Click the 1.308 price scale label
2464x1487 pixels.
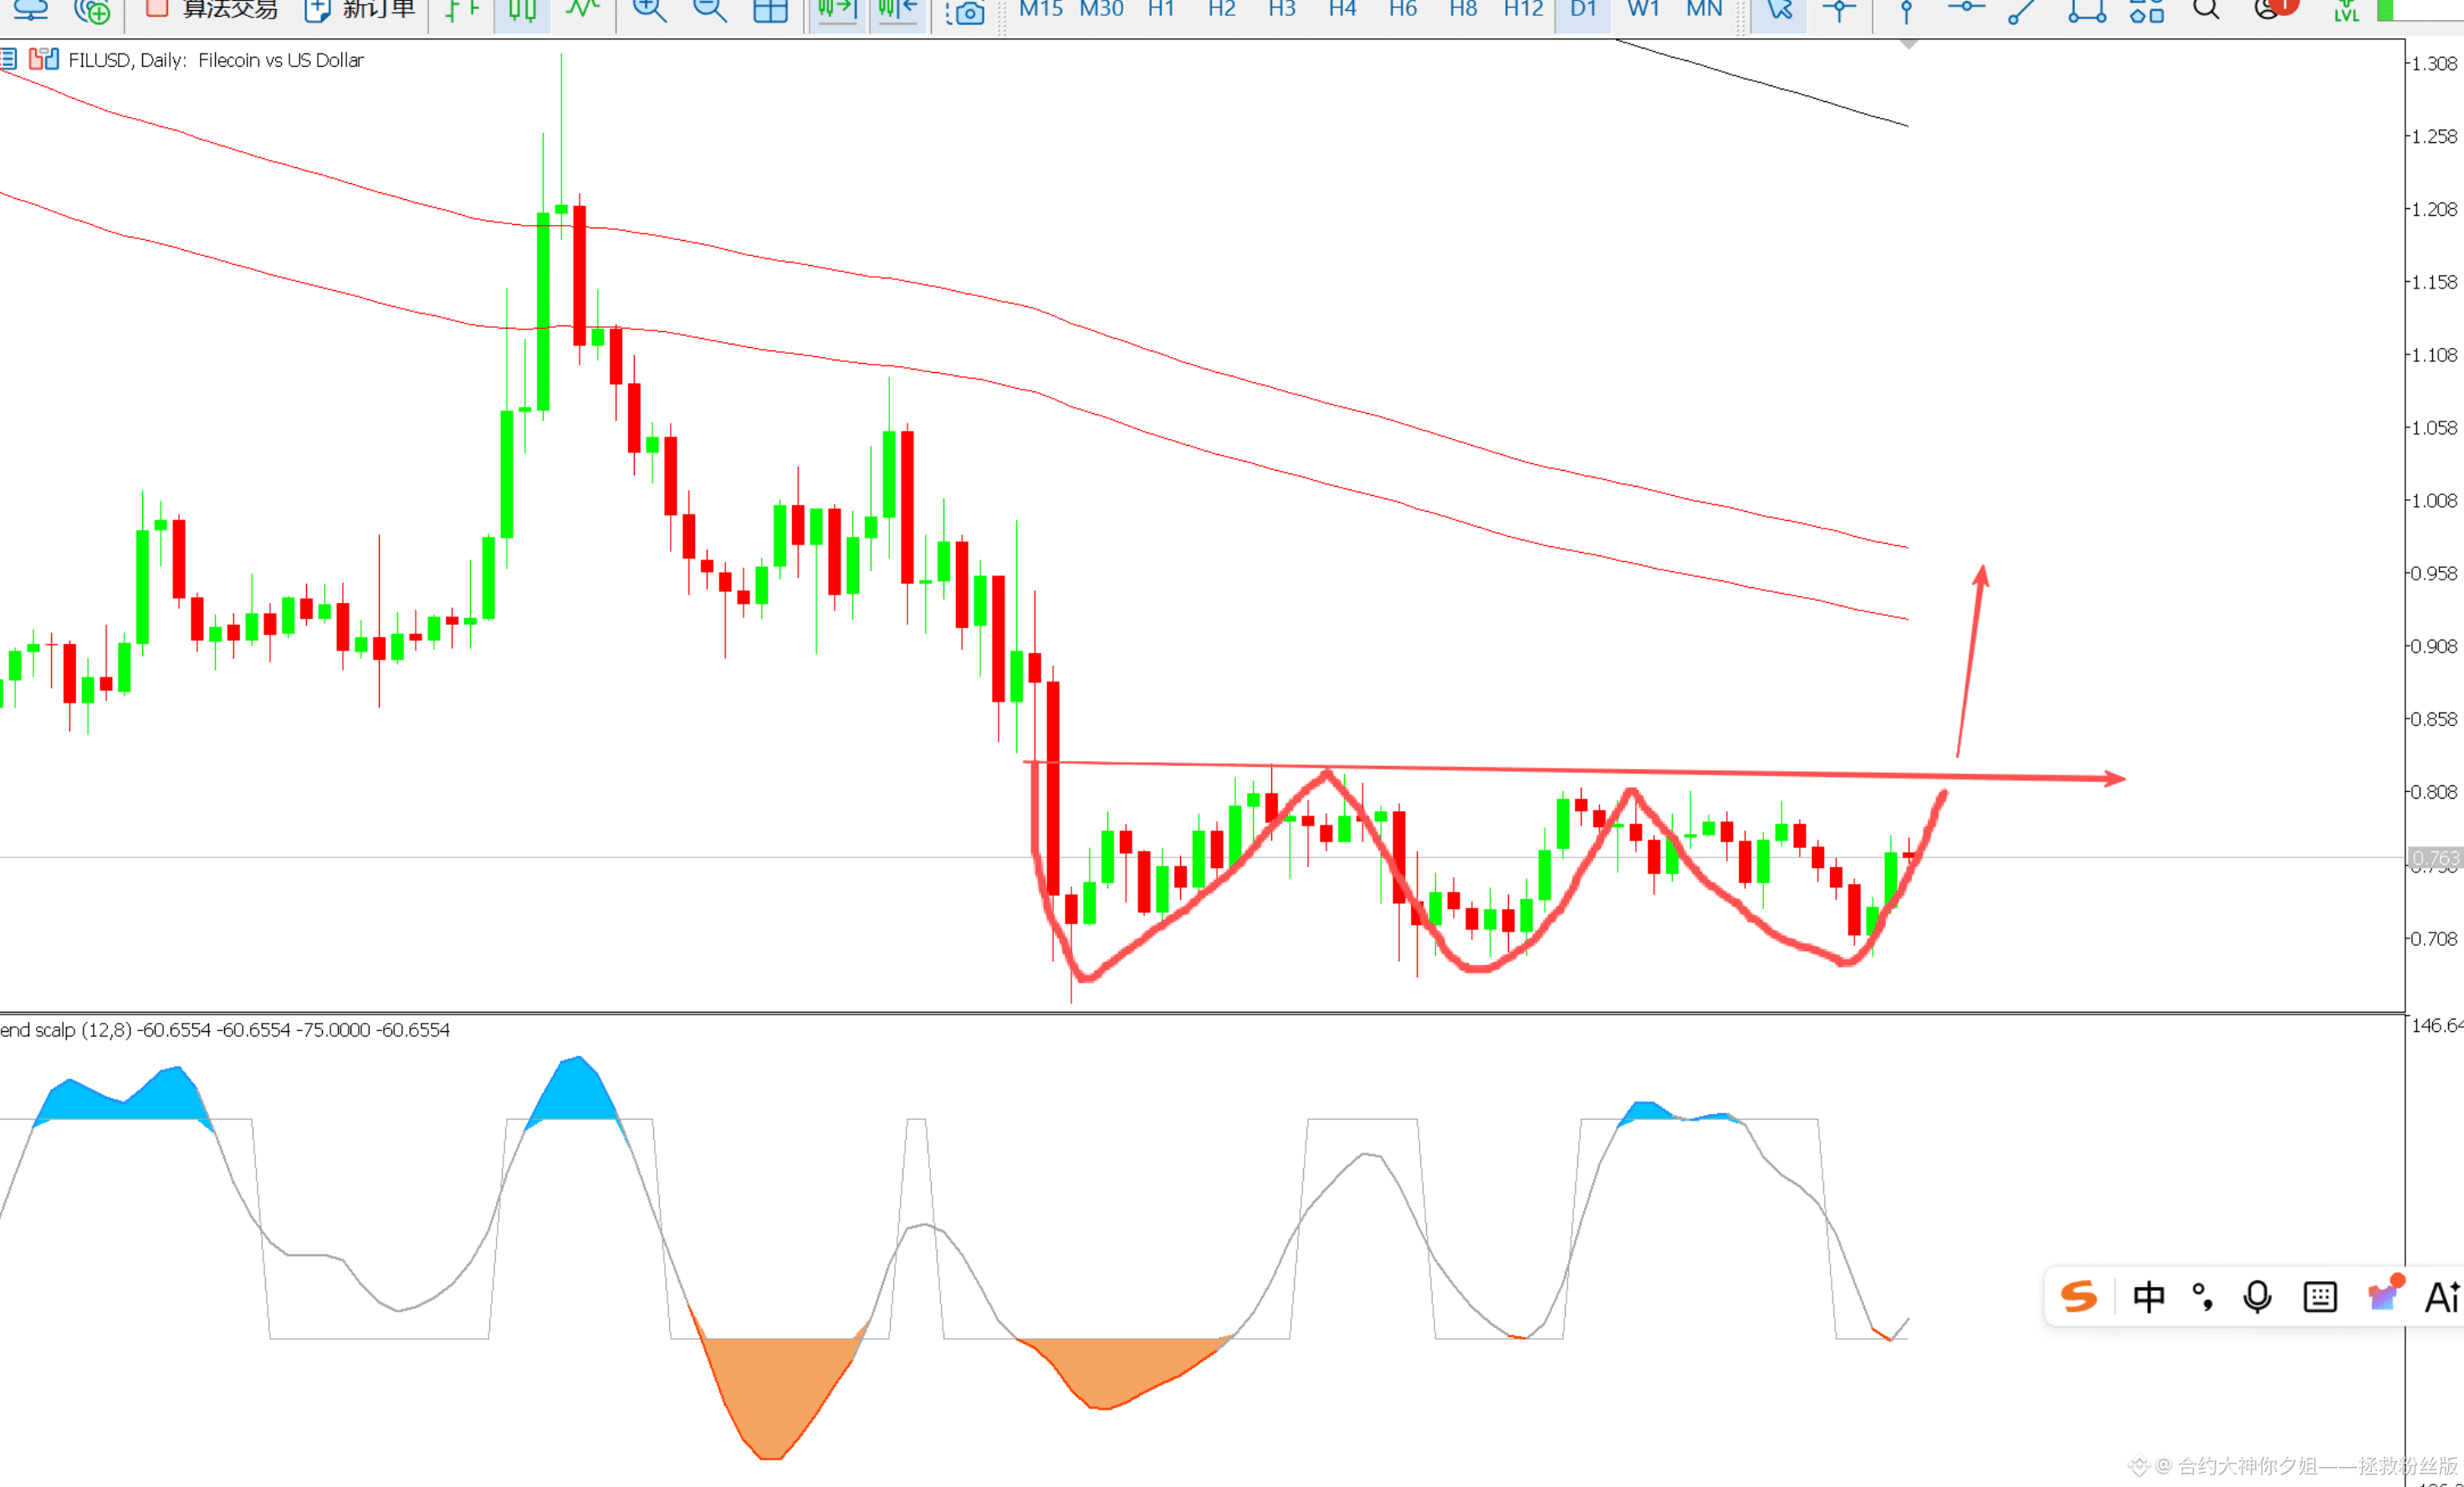(x=2434, y=64)
